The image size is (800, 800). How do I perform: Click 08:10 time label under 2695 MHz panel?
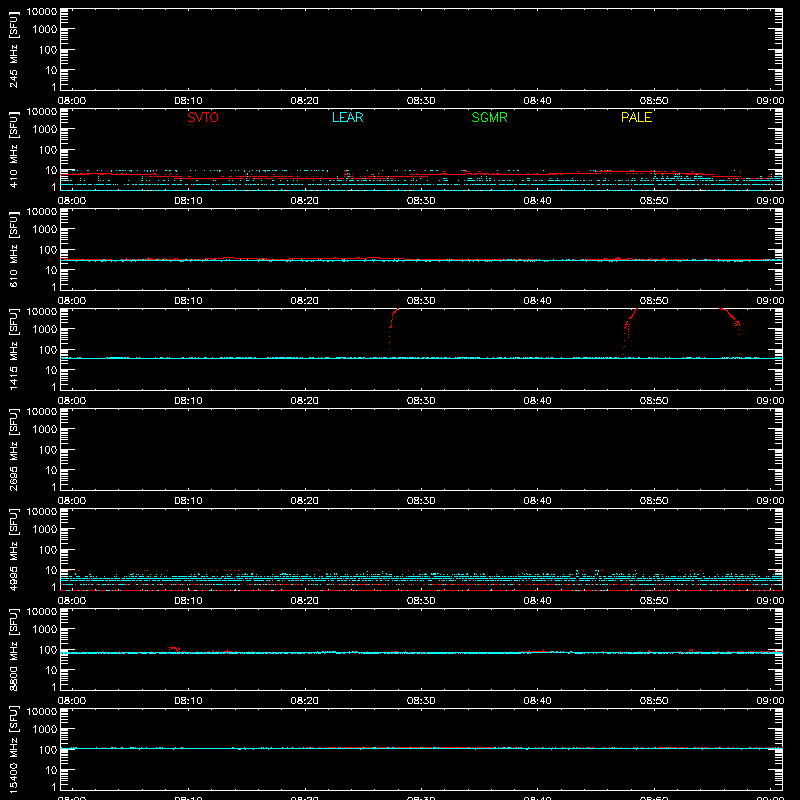pyautogui.click(x=188, y=501)
